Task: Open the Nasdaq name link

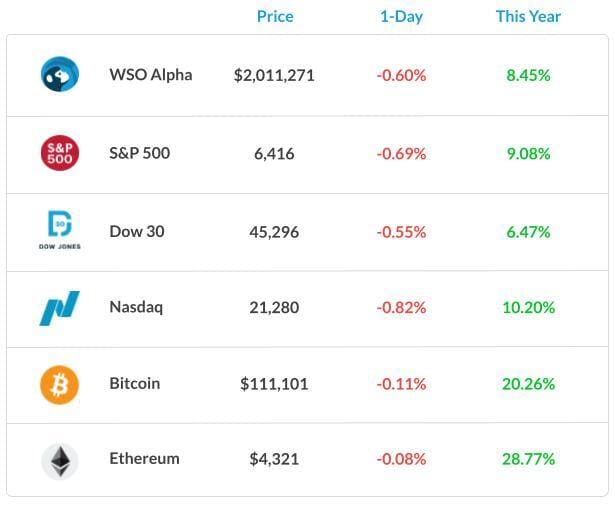Action: pos(136,307)
